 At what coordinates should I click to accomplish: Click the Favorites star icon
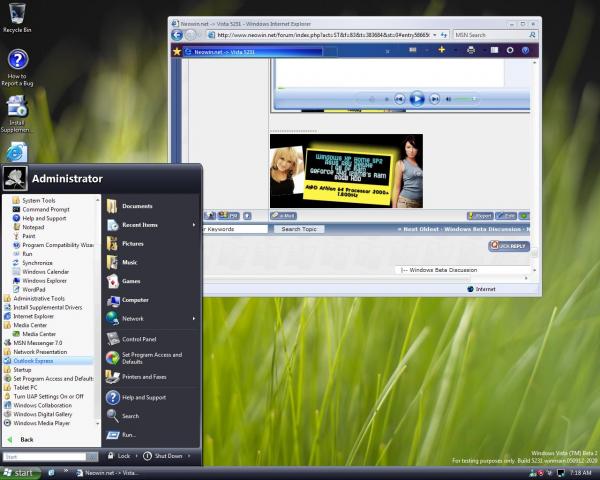pyautogui.click(x=177, y=50)
